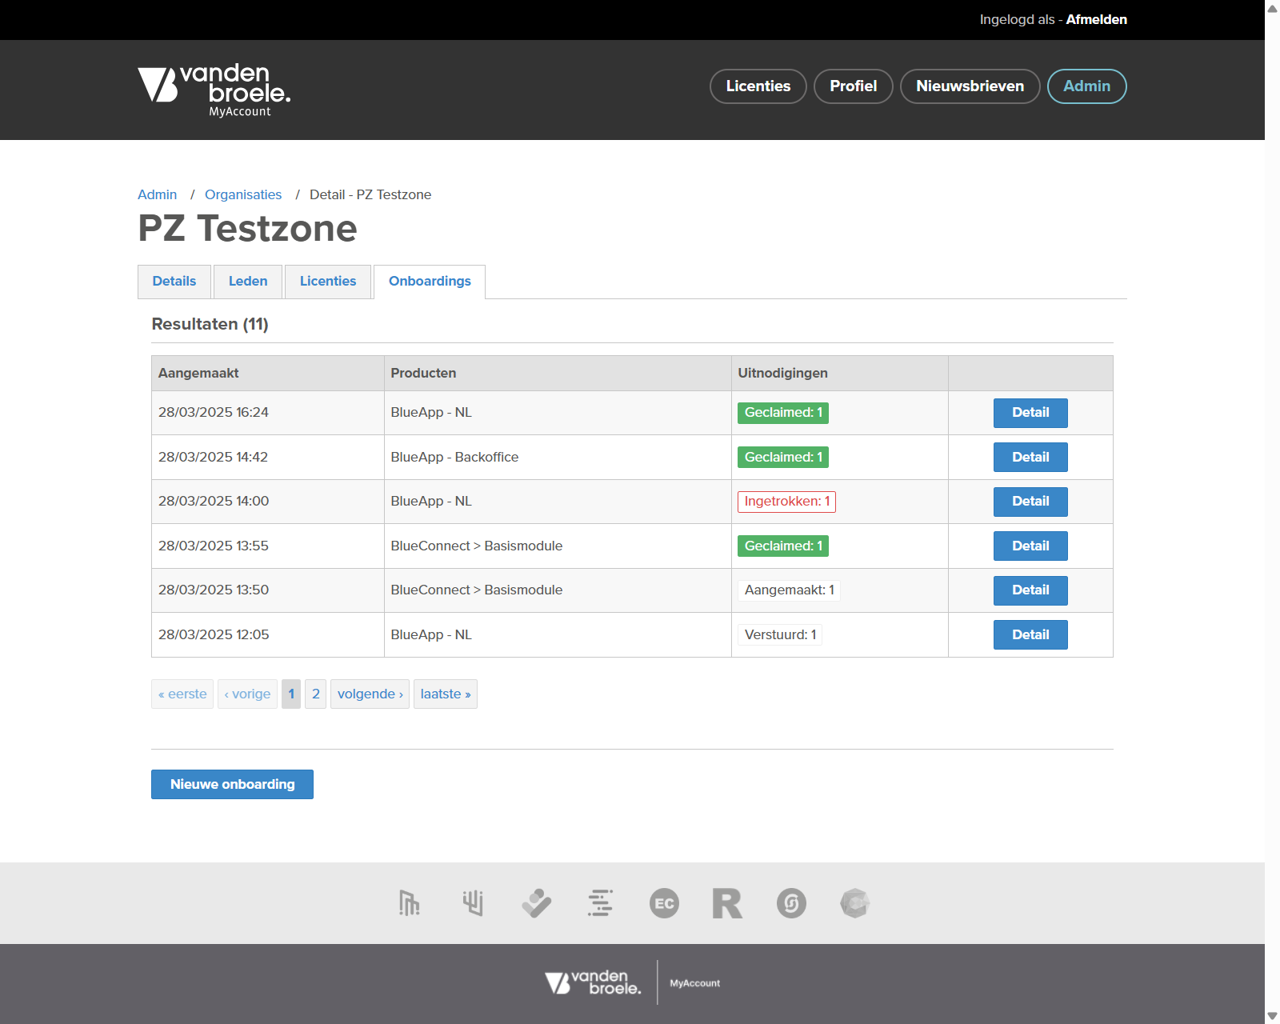Click the Vanden Broele MyAccount header logo
This screenshot has height=1024, width=1280.
(214, 90)
